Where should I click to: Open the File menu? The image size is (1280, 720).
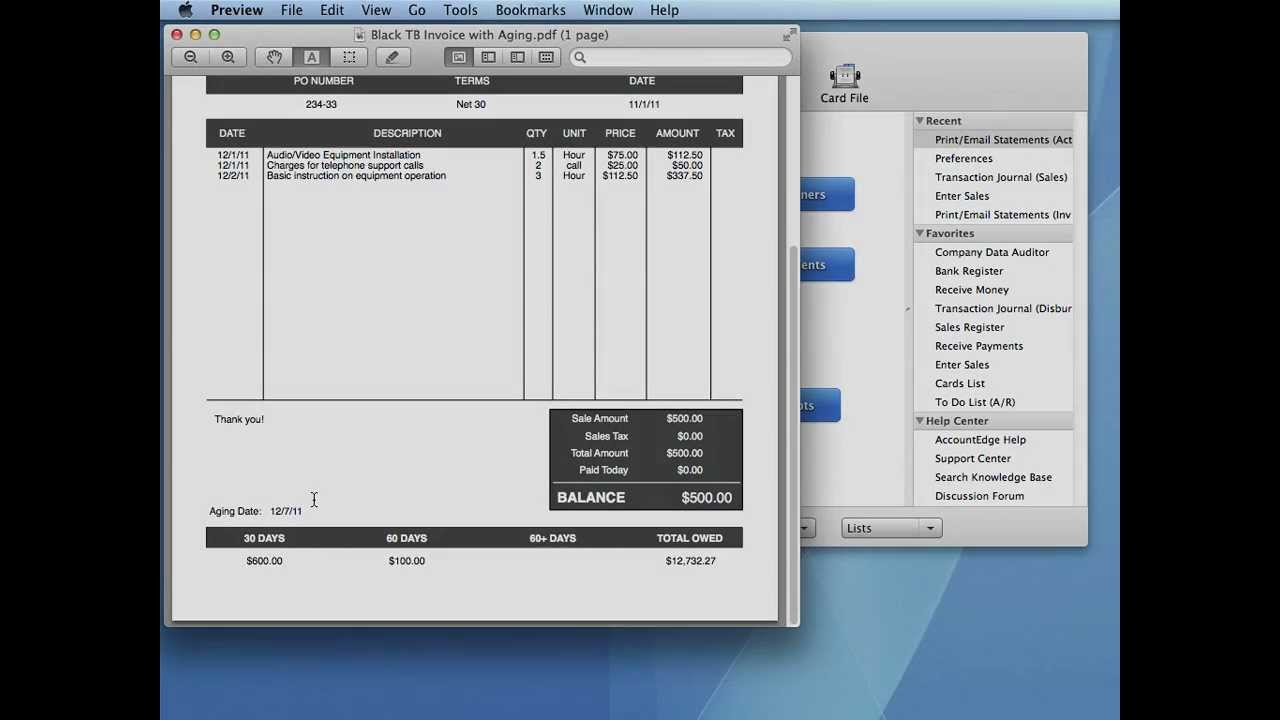pos(292,10)
